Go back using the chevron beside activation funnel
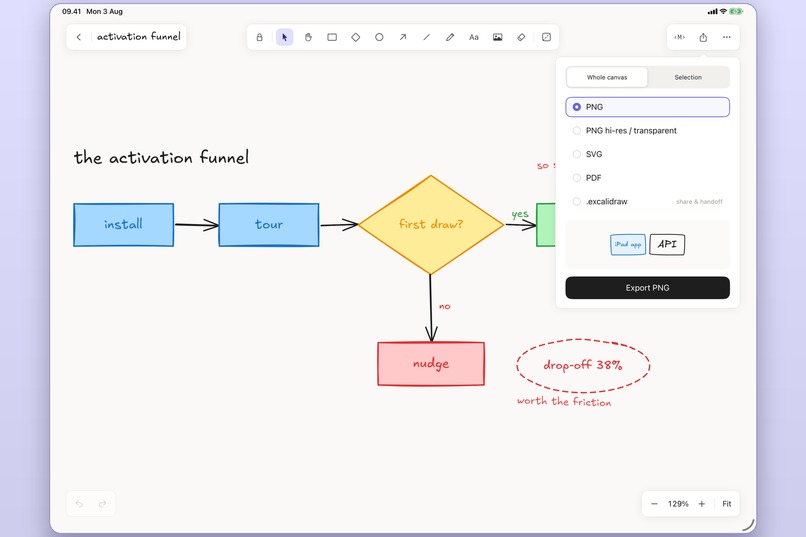The width and height of the screenshot is (806, 537). [79, 37]
